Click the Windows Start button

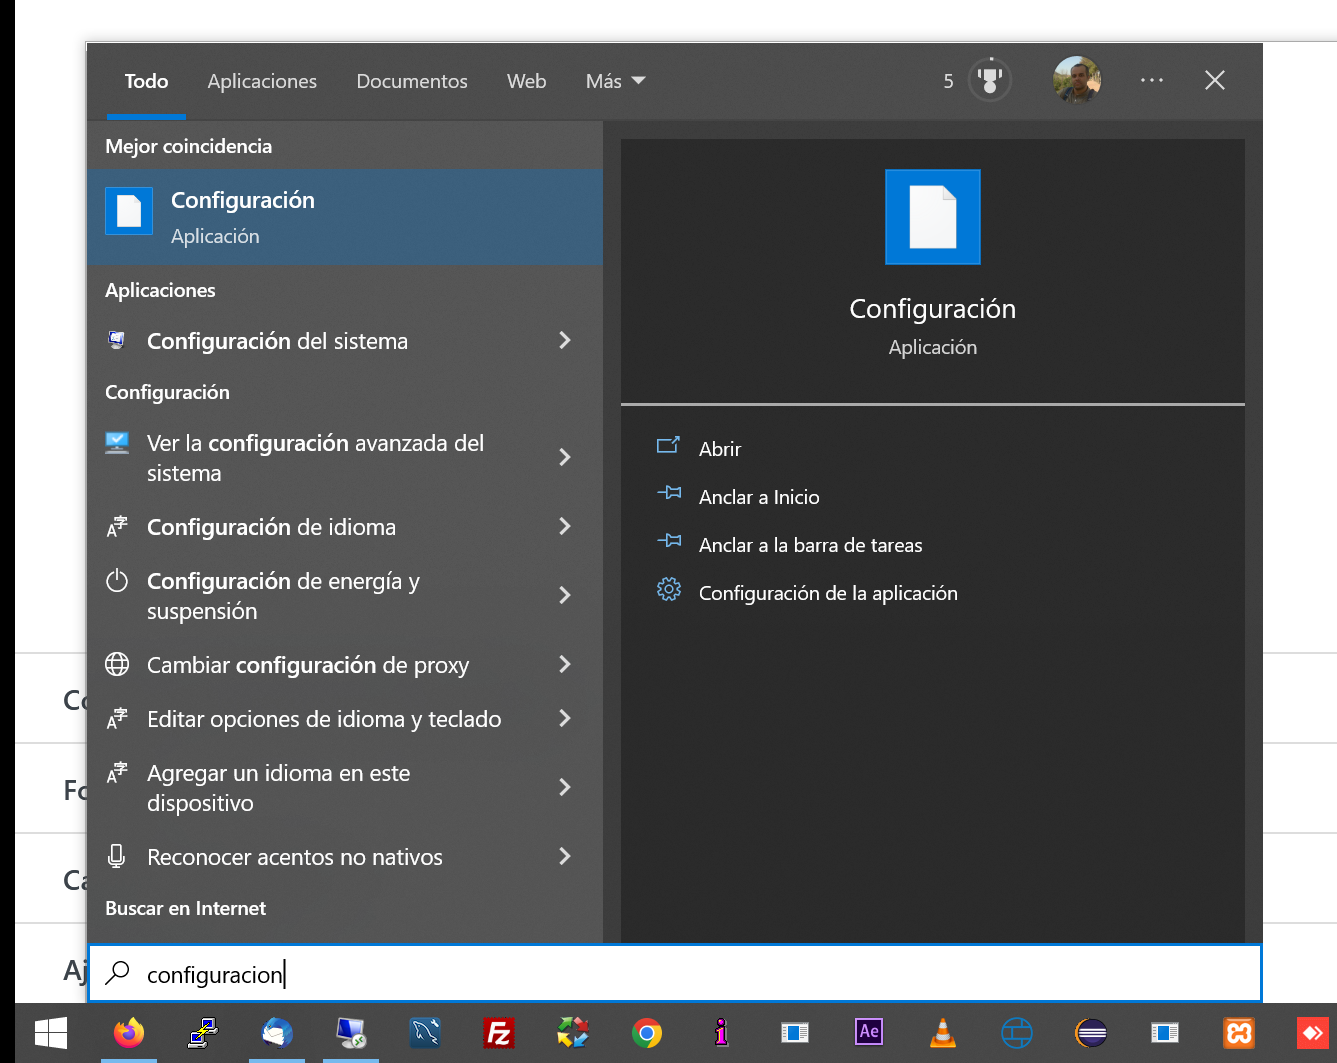click(50, 1032)
